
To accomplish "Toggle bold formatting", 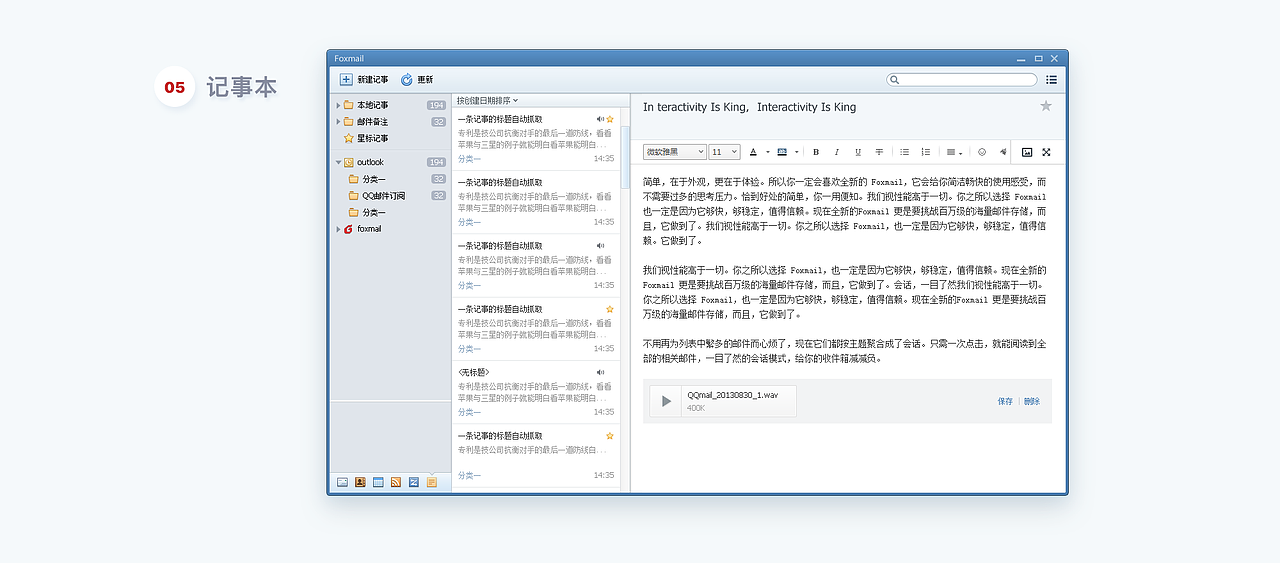I will click(816, 152).
